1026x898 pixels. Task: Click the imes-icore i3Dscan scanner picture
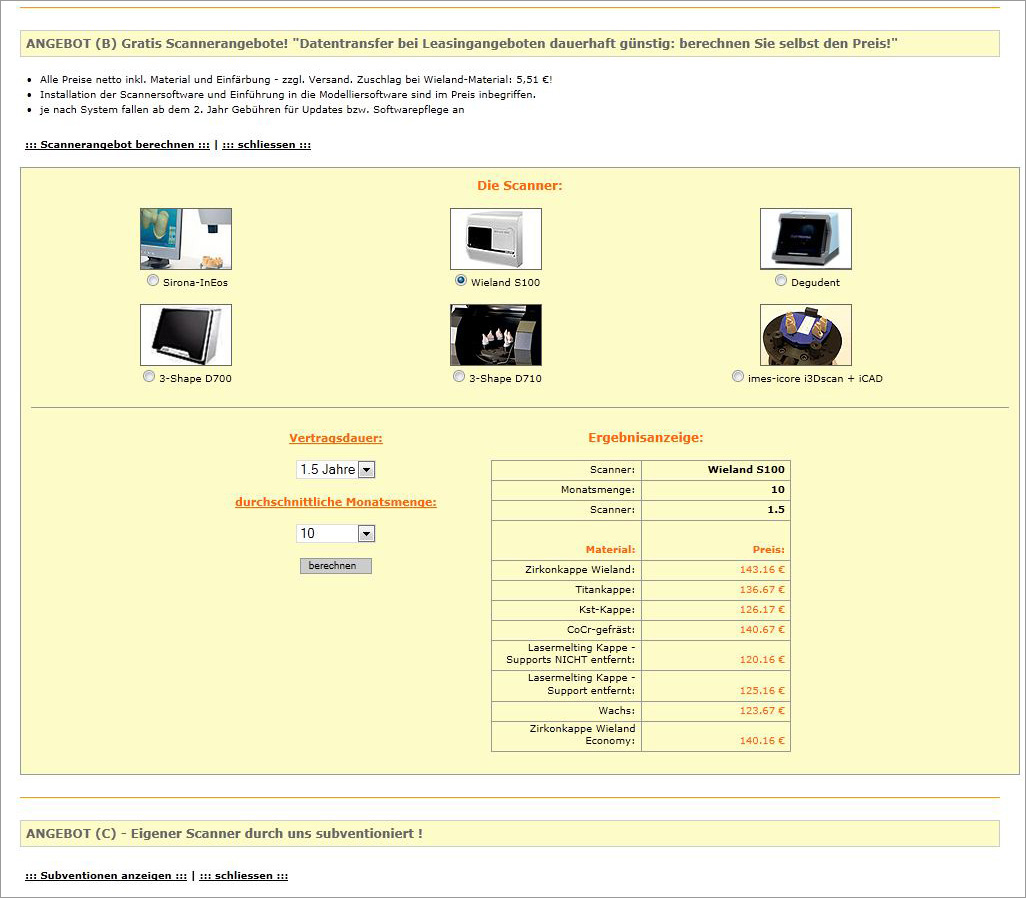click(806, 335)
